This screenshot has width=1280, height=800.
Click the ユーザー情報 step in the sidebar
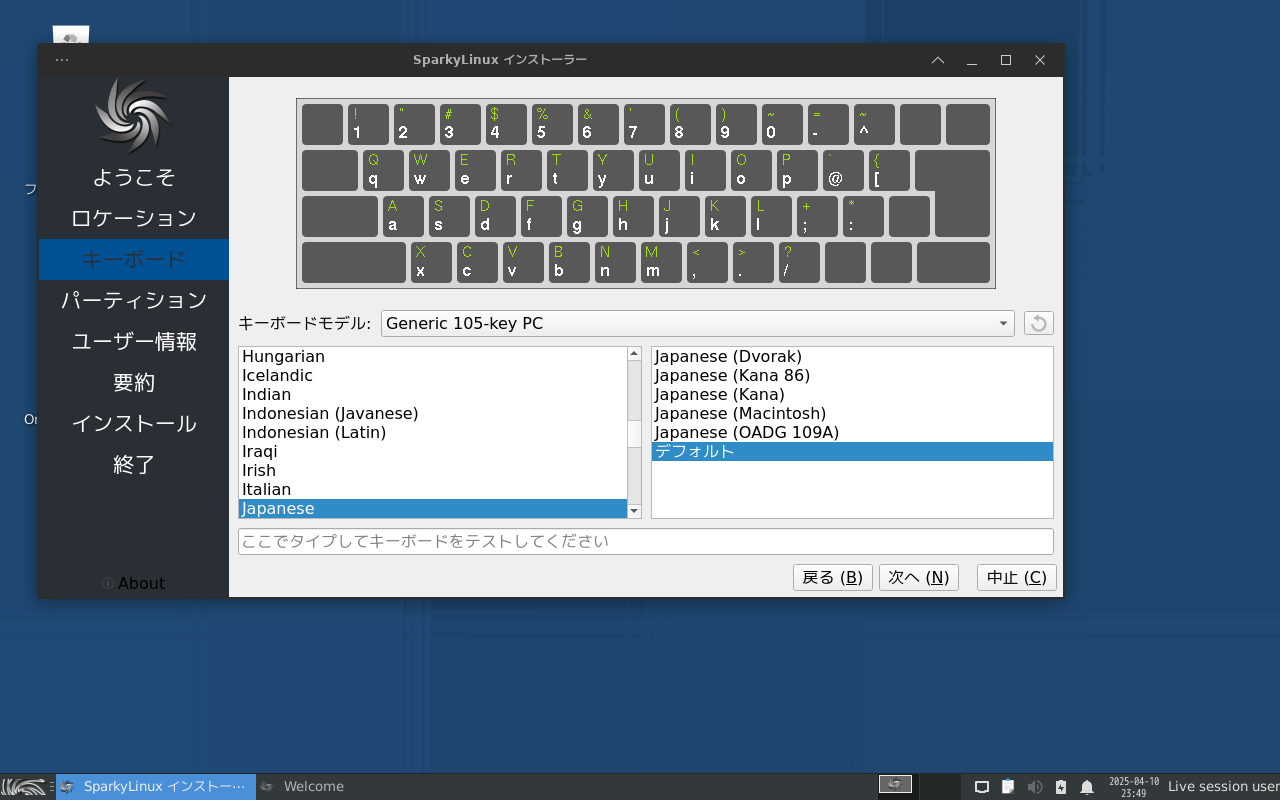point(133,341)
